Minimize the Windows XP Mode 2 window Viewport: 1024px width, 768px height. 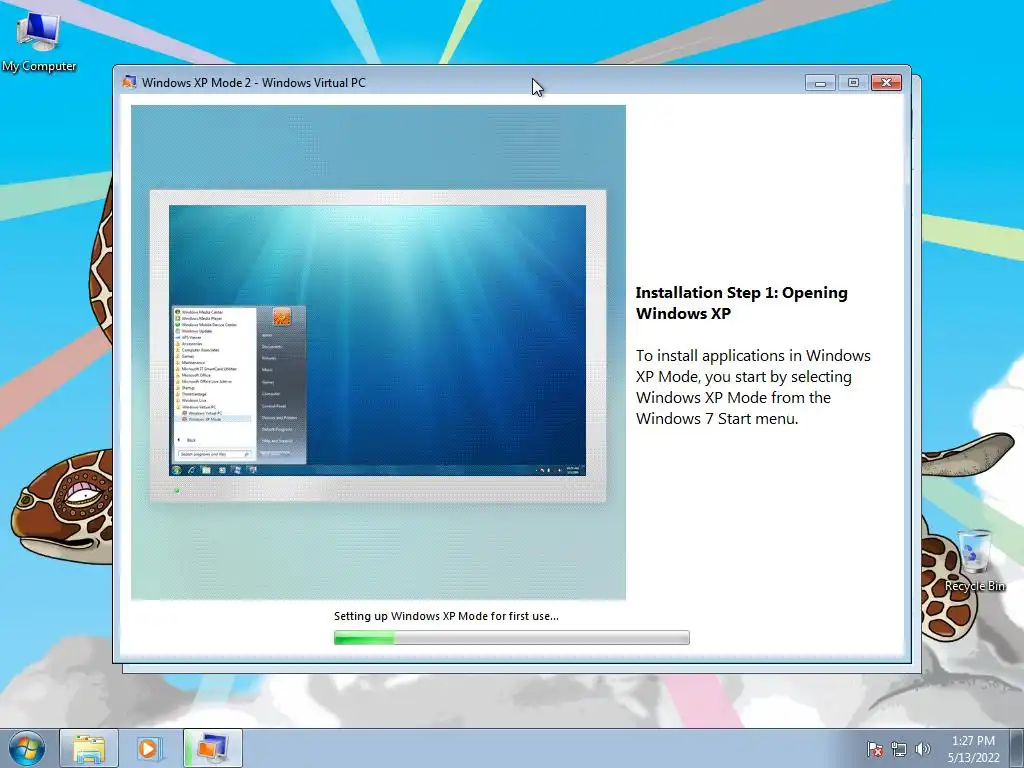click(x=820, y=82)
